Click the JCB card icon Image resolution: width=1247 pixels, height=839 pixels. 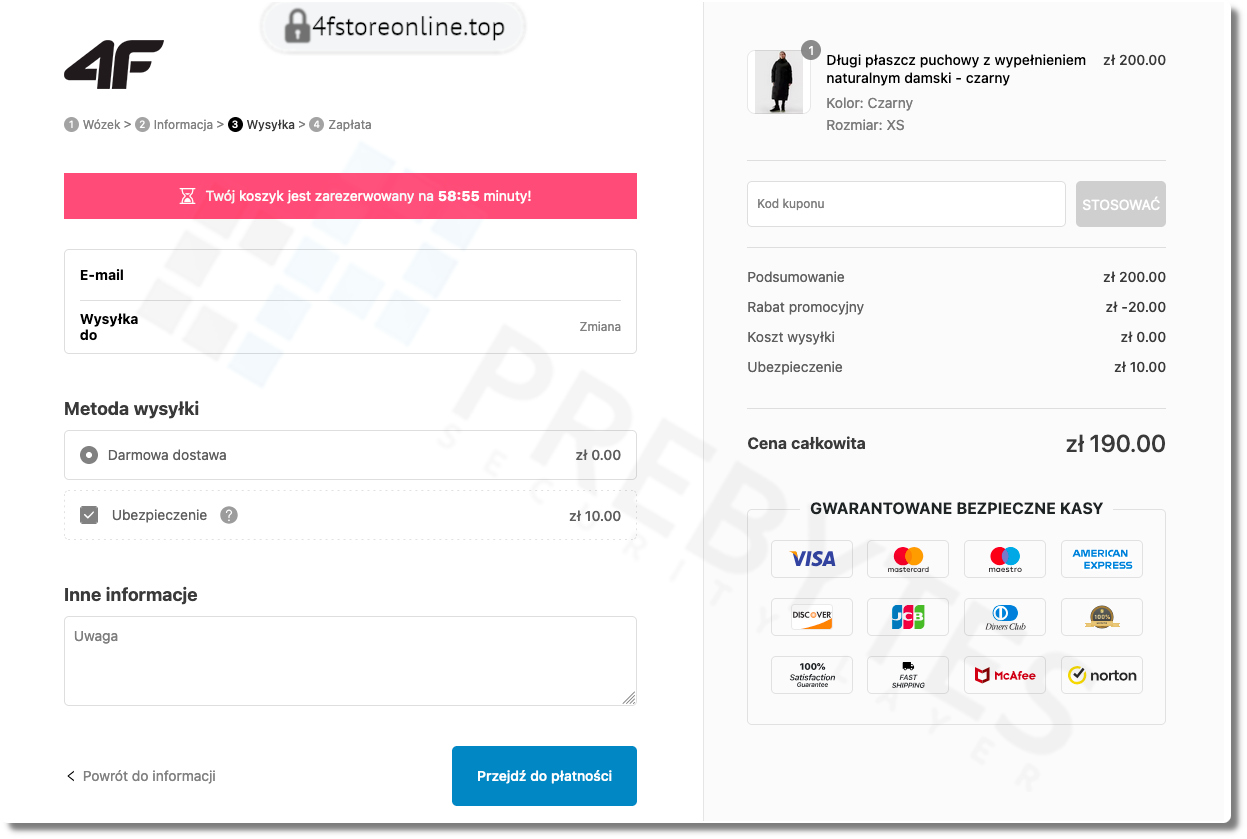(x=908, y=617)
